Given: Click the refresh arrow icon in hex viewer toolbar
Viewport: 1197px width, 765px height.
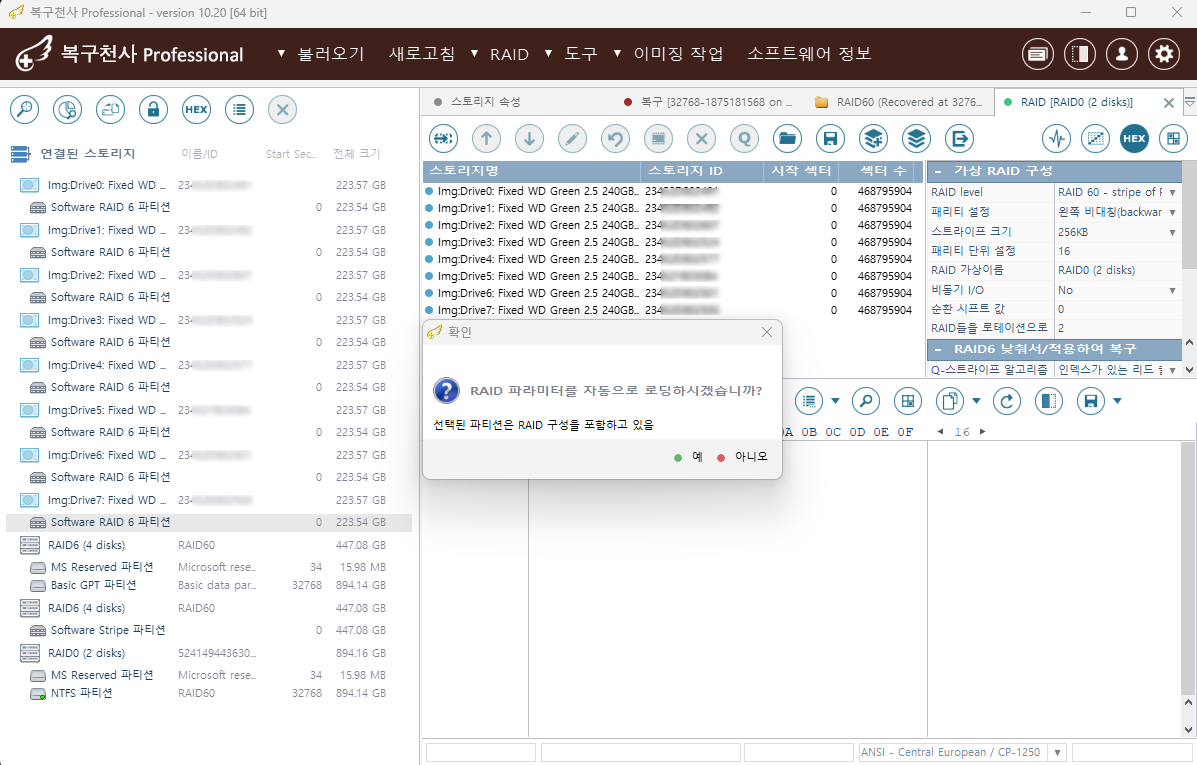Looking at the screenshot, I should tap(1007, 401).
